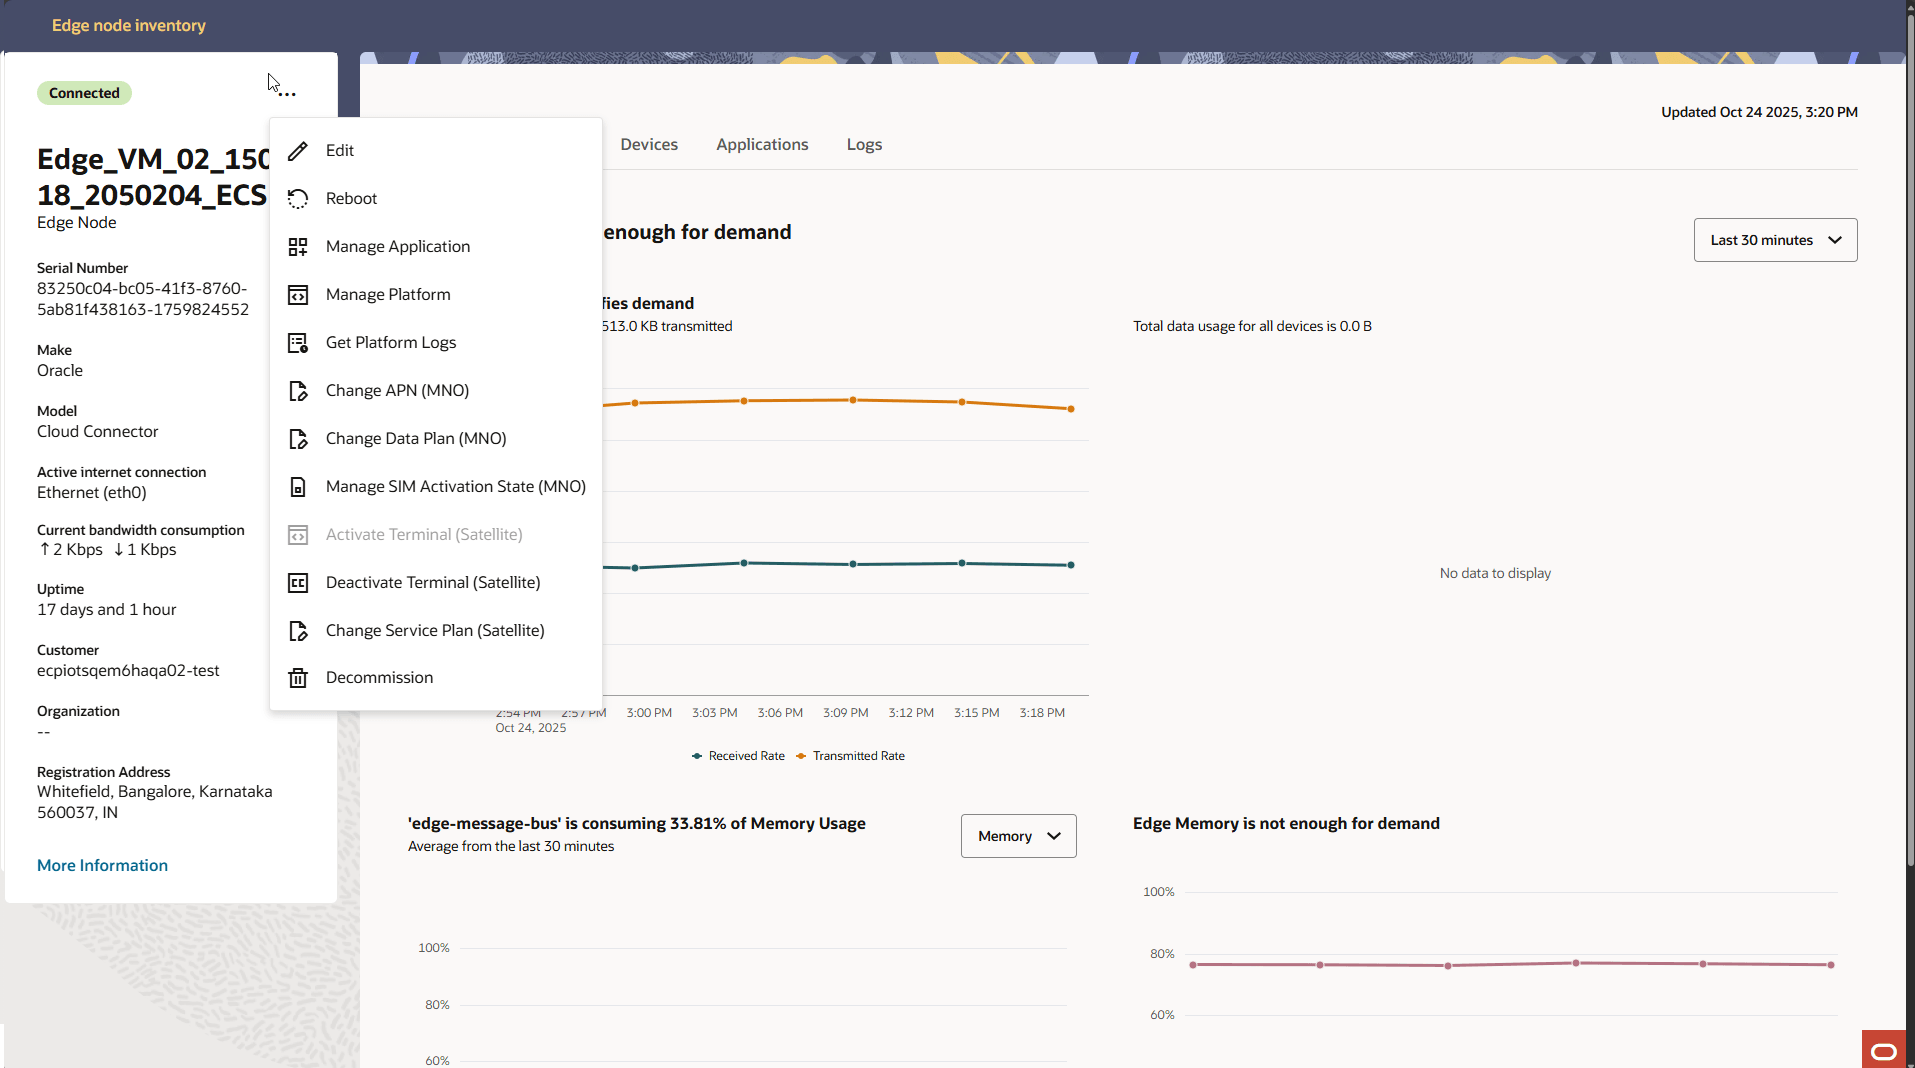Select the Edit pencil icon
The image size is (1915, 1068).
tap(298, 150)
